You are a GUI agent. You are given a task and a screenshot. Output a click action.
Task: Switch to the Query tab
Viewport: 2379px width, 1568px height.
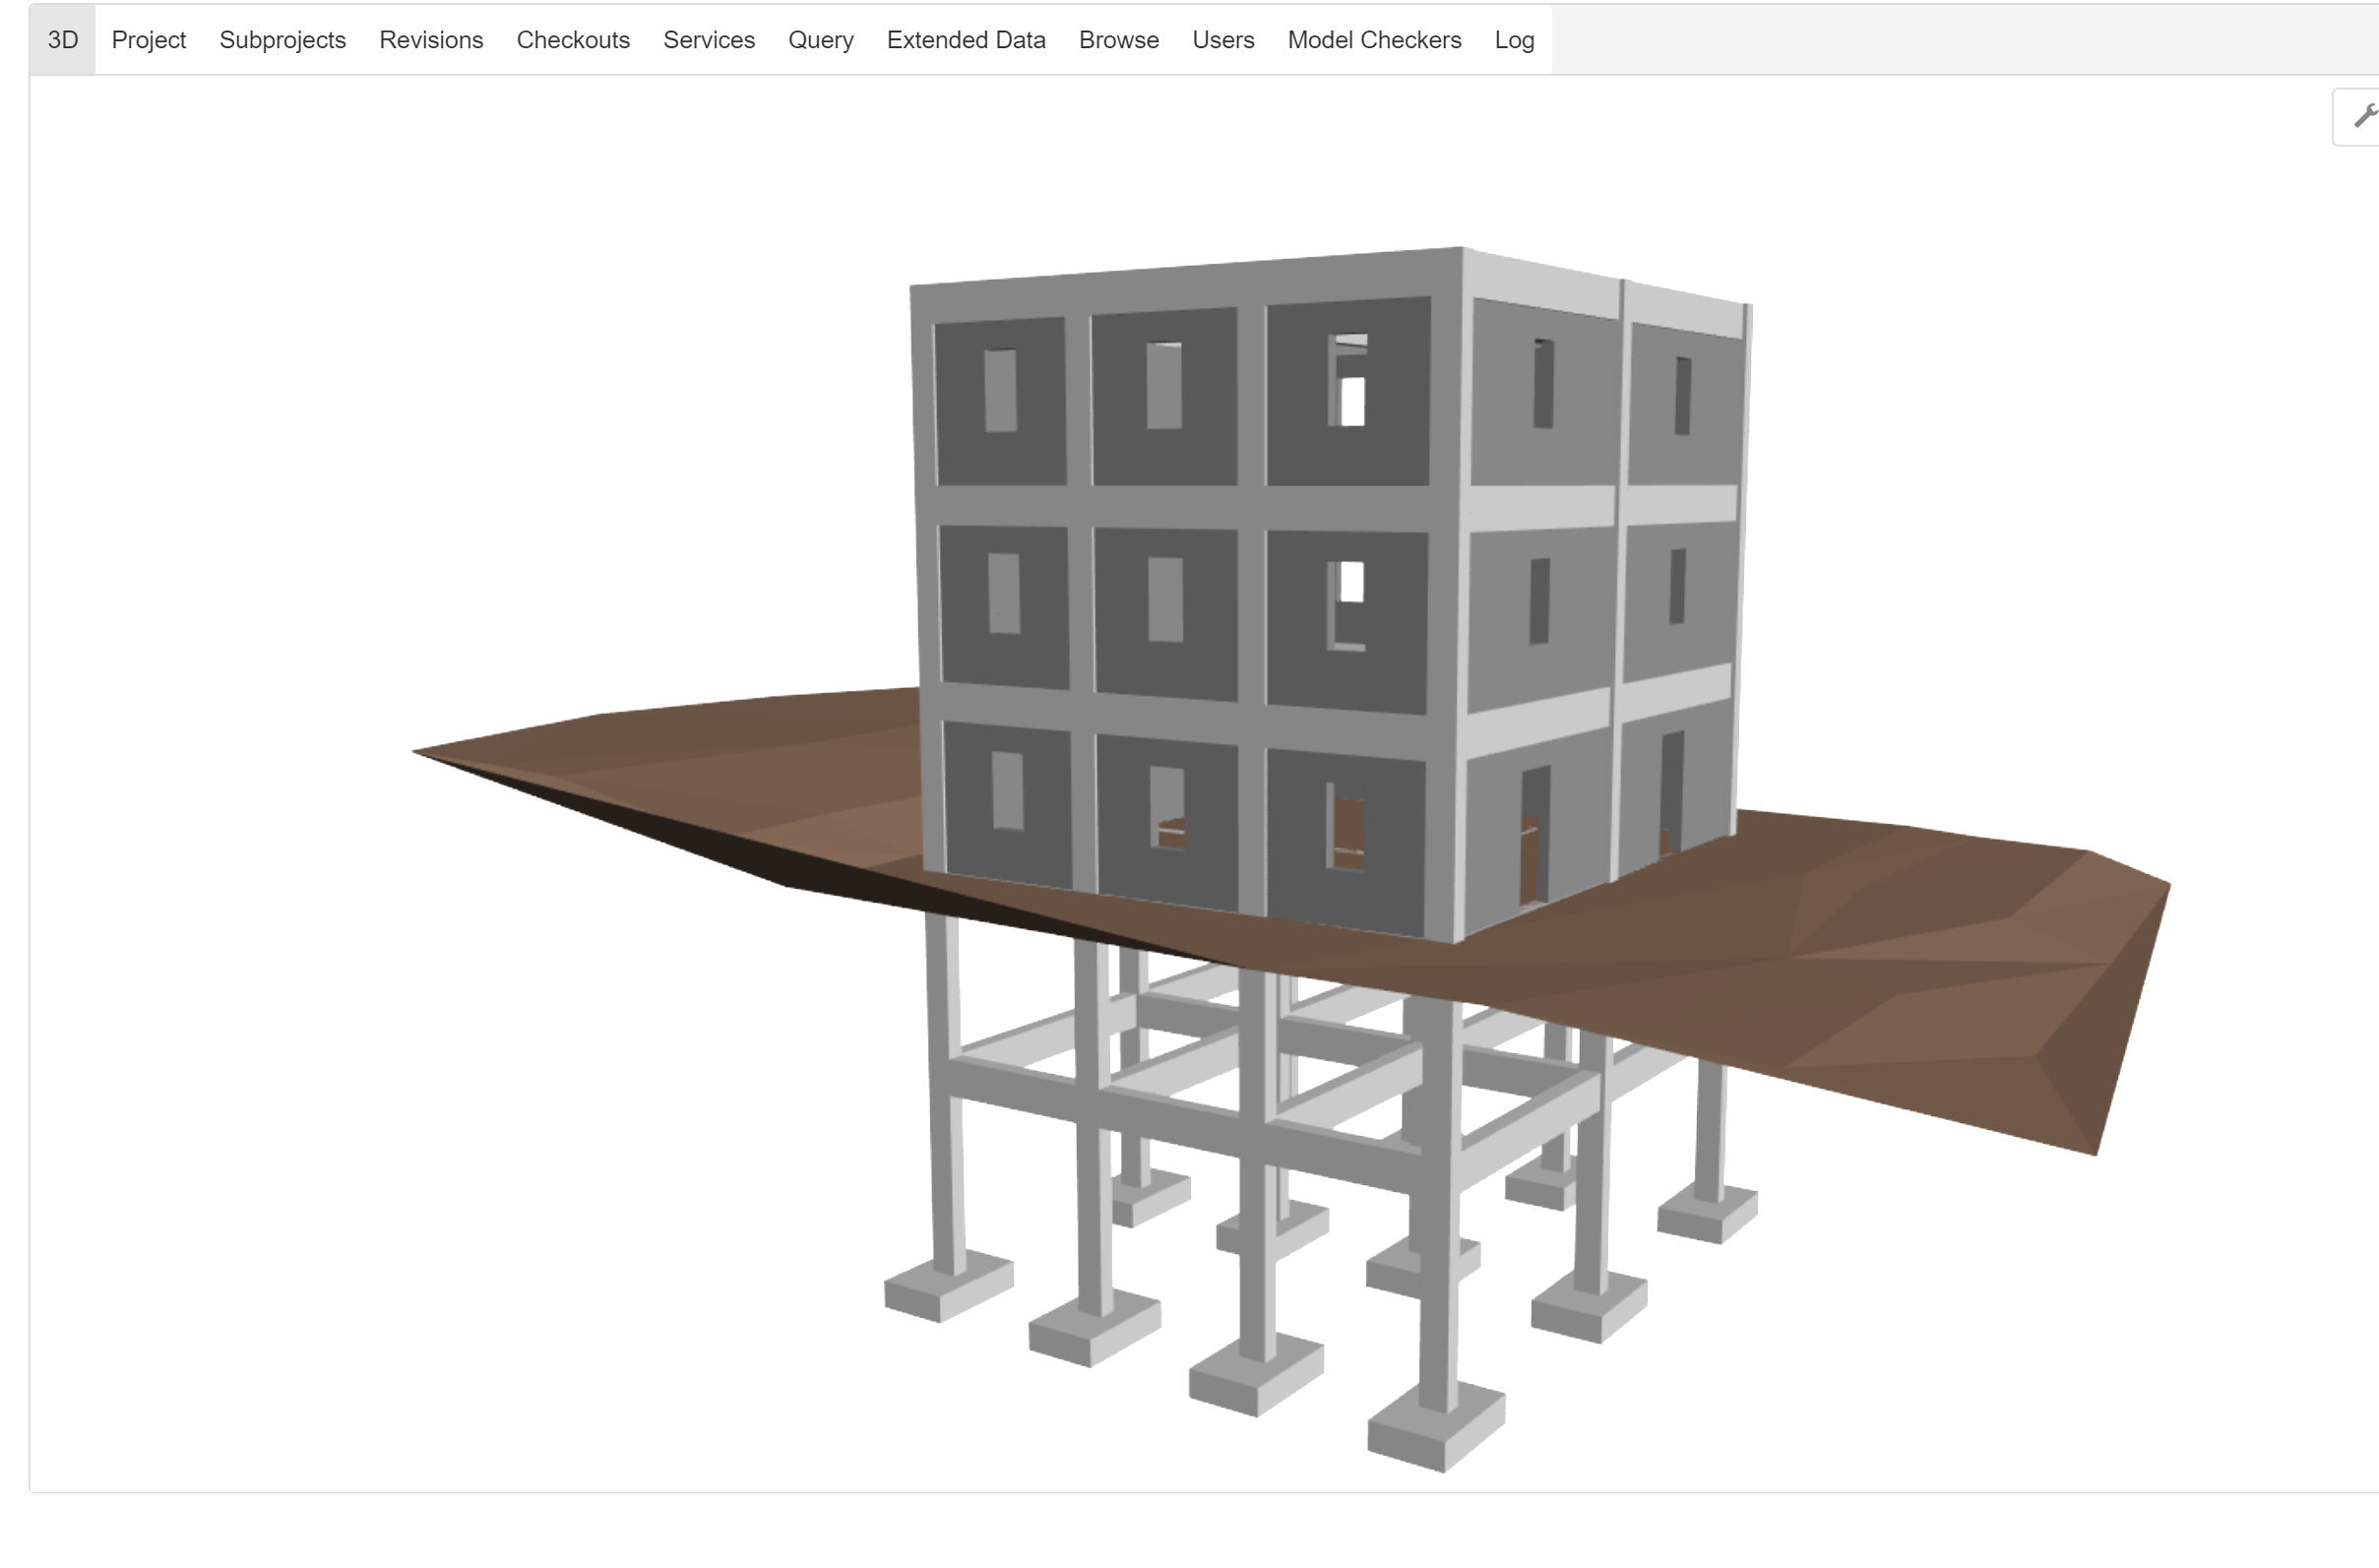(820, 39)
